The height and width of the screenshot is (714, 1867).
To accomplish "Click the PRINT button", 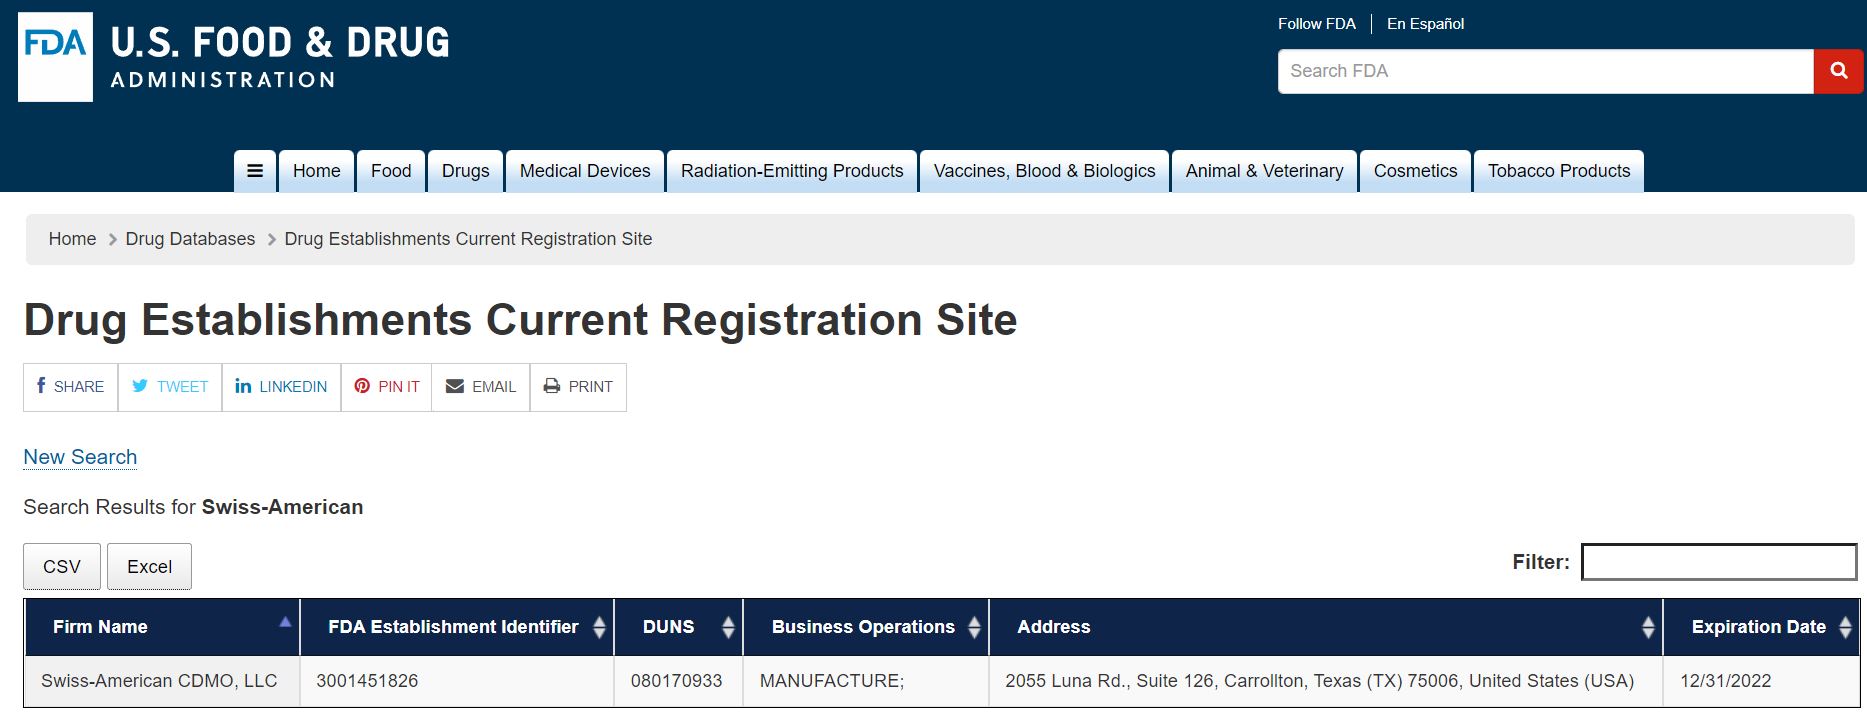I will (x=578, y=387).
